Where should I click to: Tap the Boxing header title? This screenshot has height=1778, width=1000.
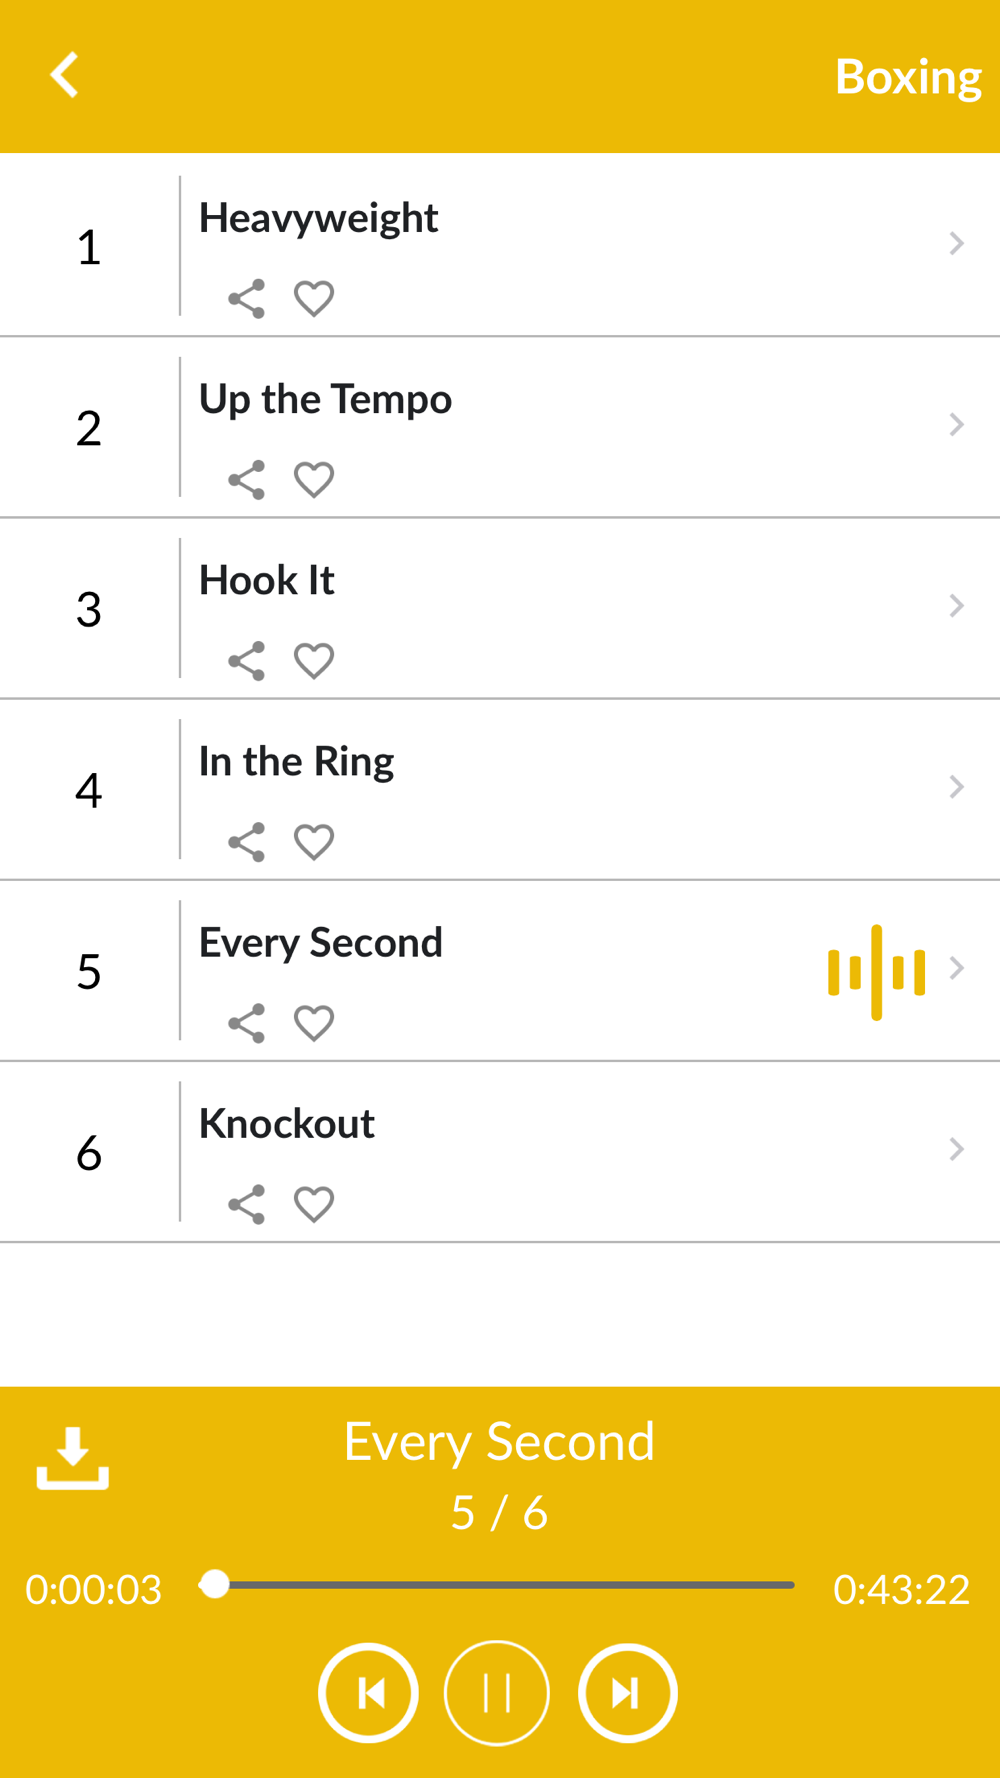pyautogui.click(x=908, y=77)
